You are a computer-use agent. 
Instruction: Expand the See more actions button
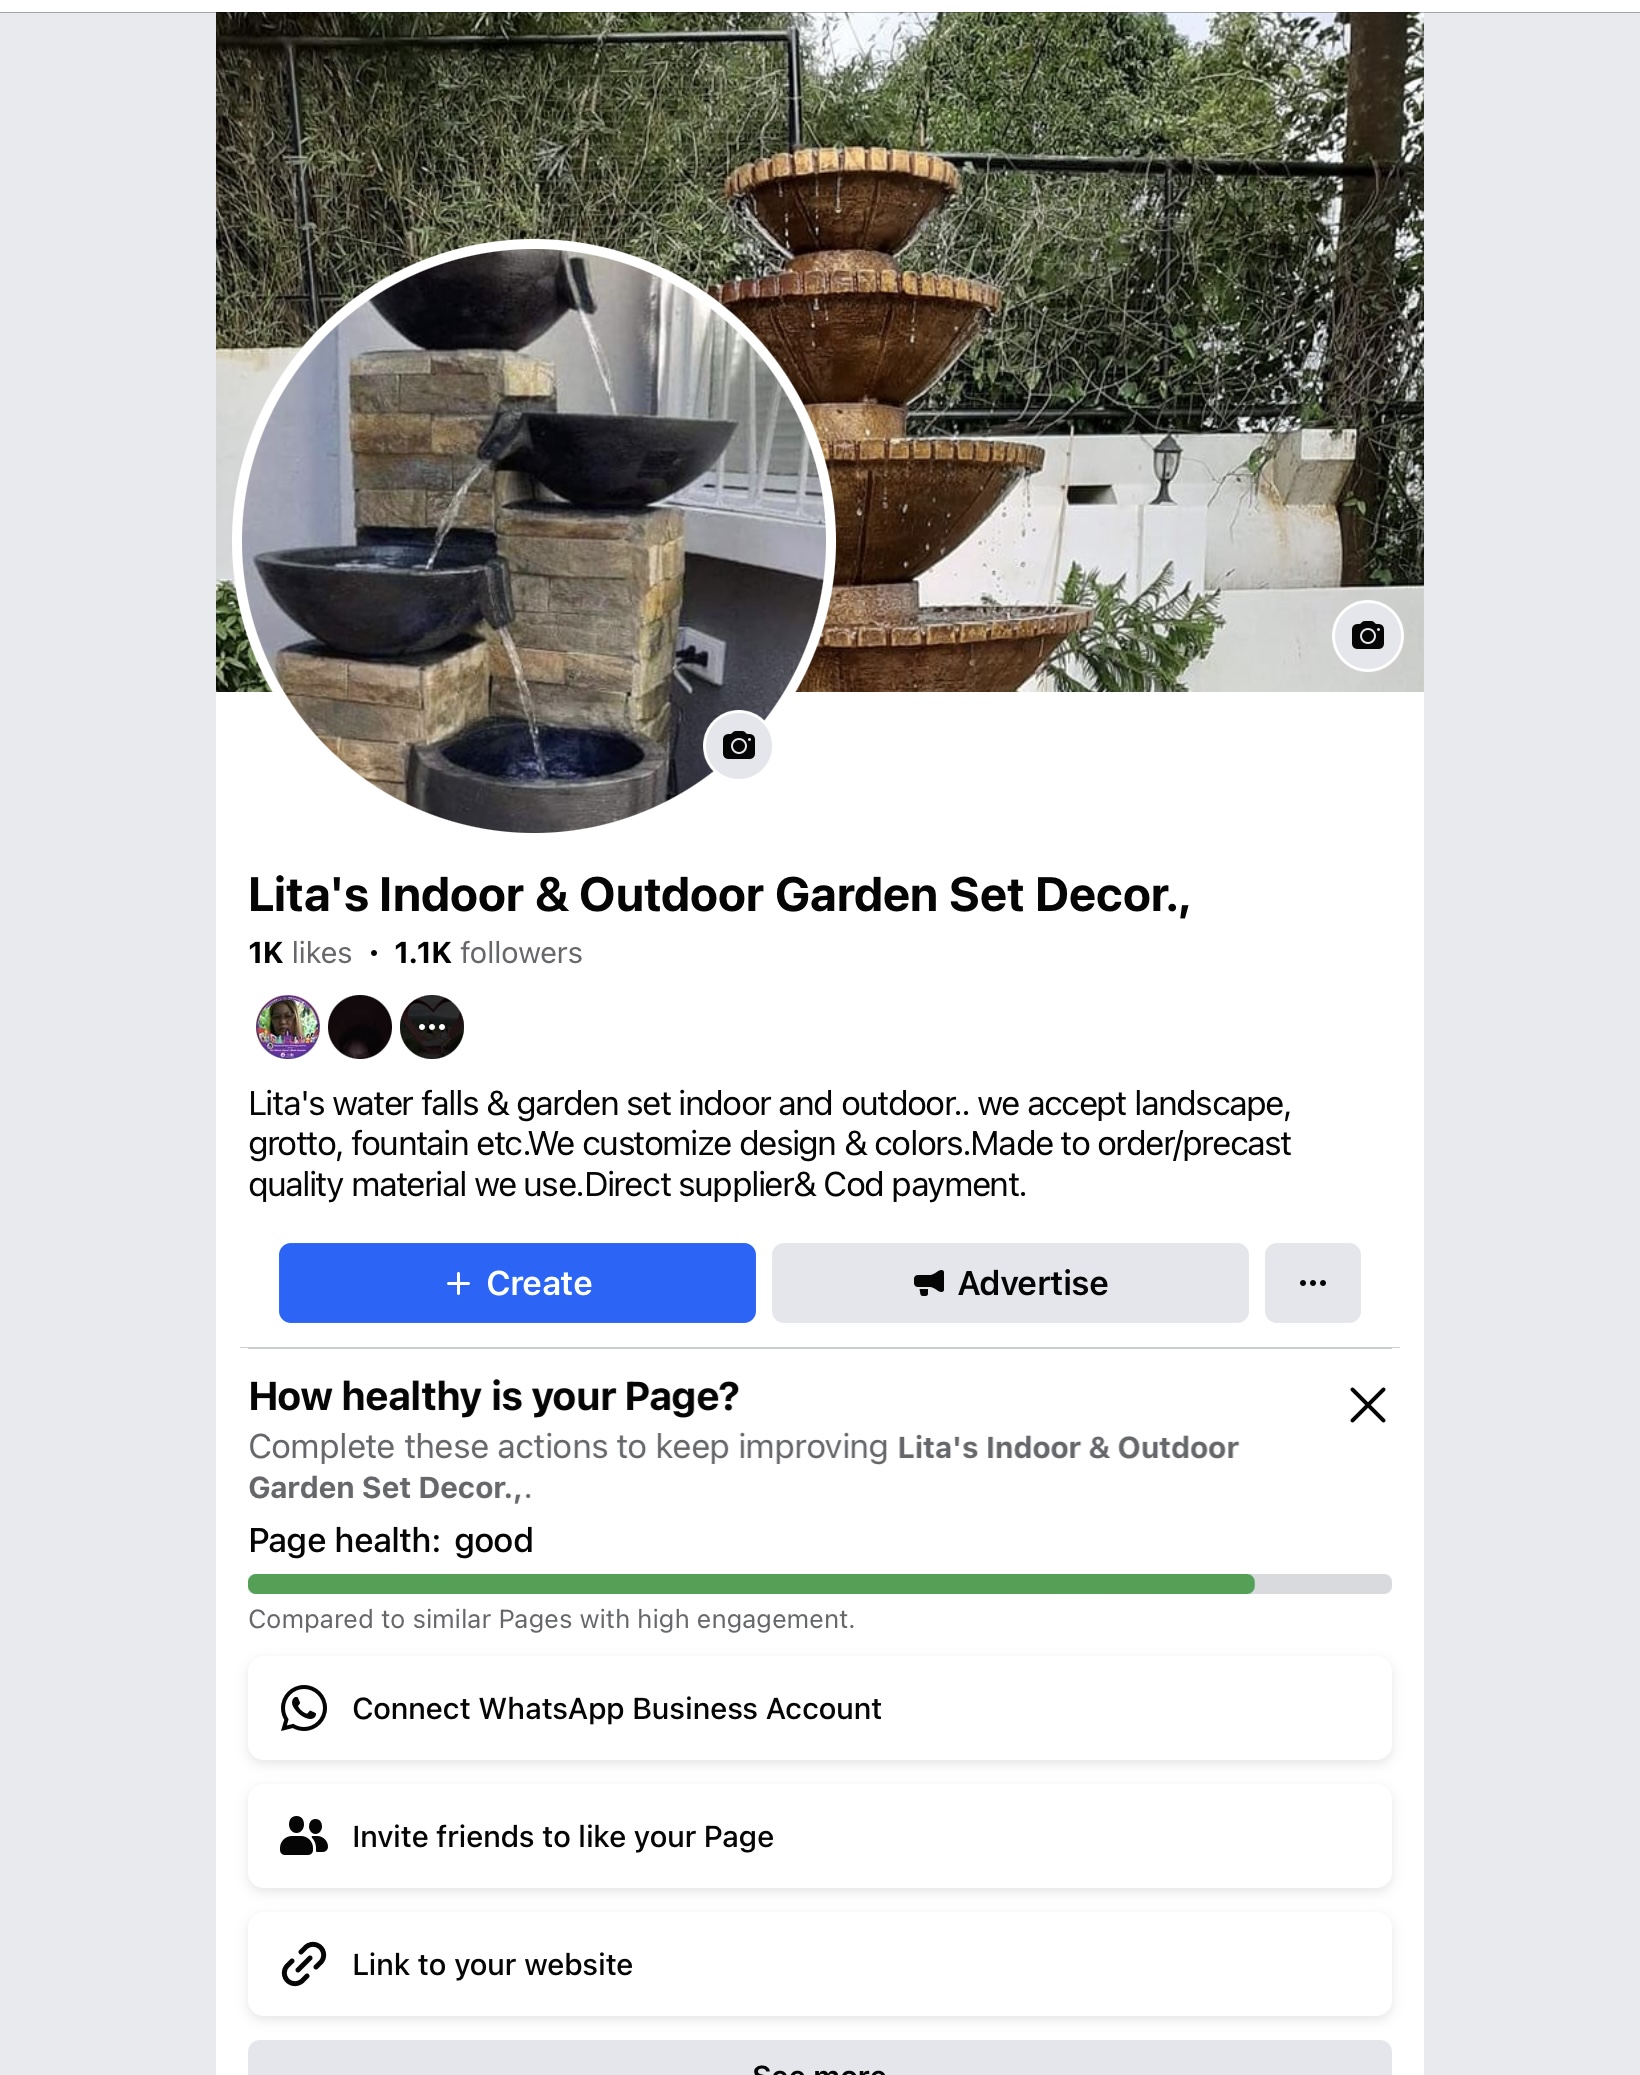(819, 2058)
